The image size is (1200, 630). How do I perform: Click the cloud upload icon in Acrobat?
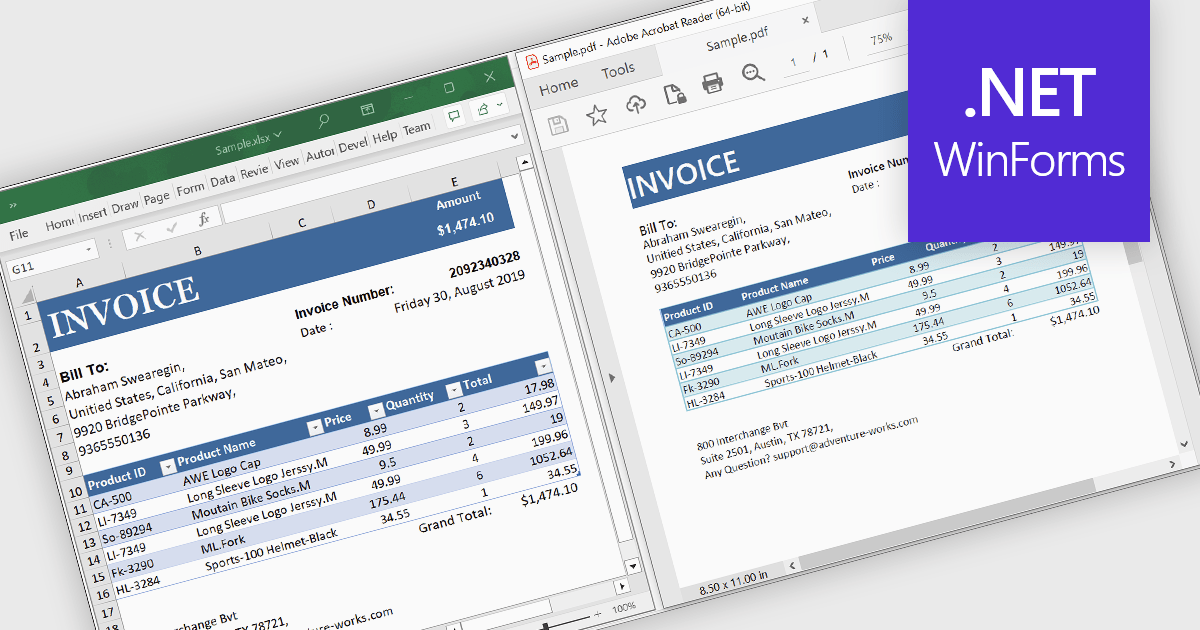click(636, 103)
